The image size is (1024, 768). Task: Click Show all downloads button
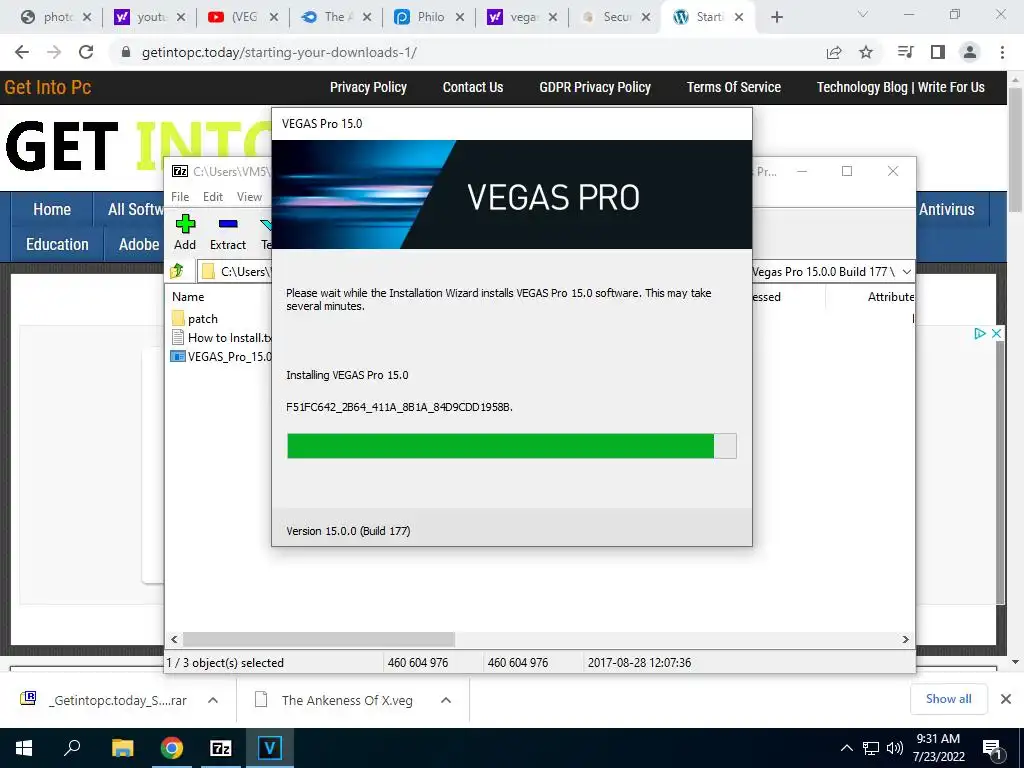click(x=948, y=699)
